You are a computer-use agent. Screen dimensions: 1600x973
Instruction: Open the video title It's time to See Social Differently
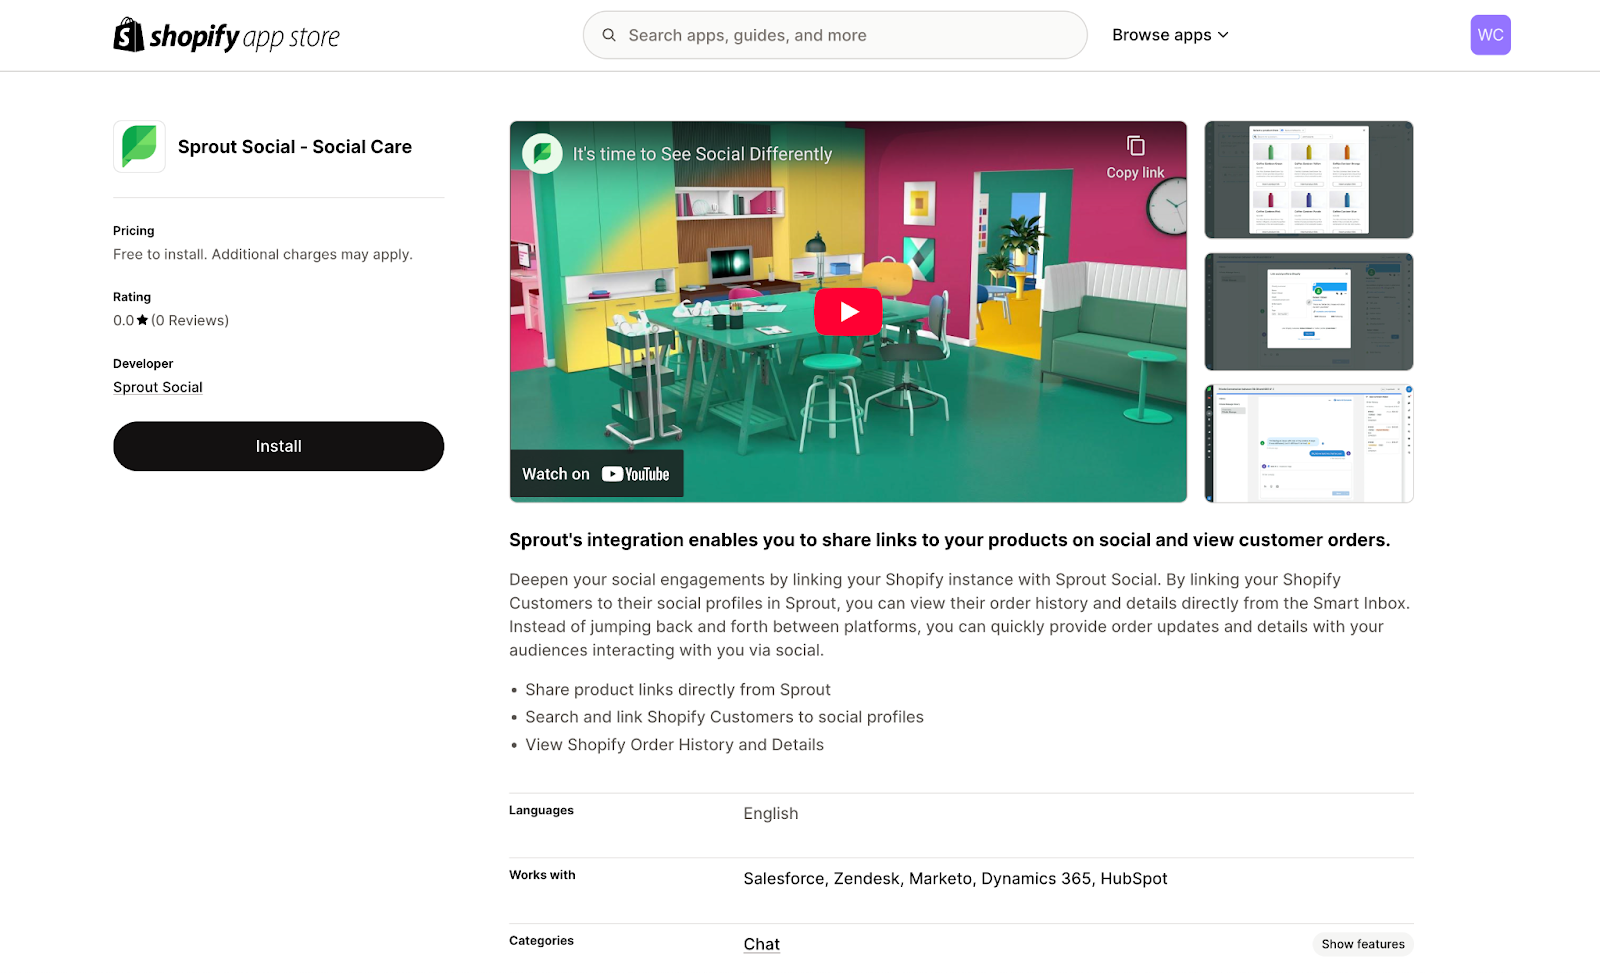click(702, 154)
